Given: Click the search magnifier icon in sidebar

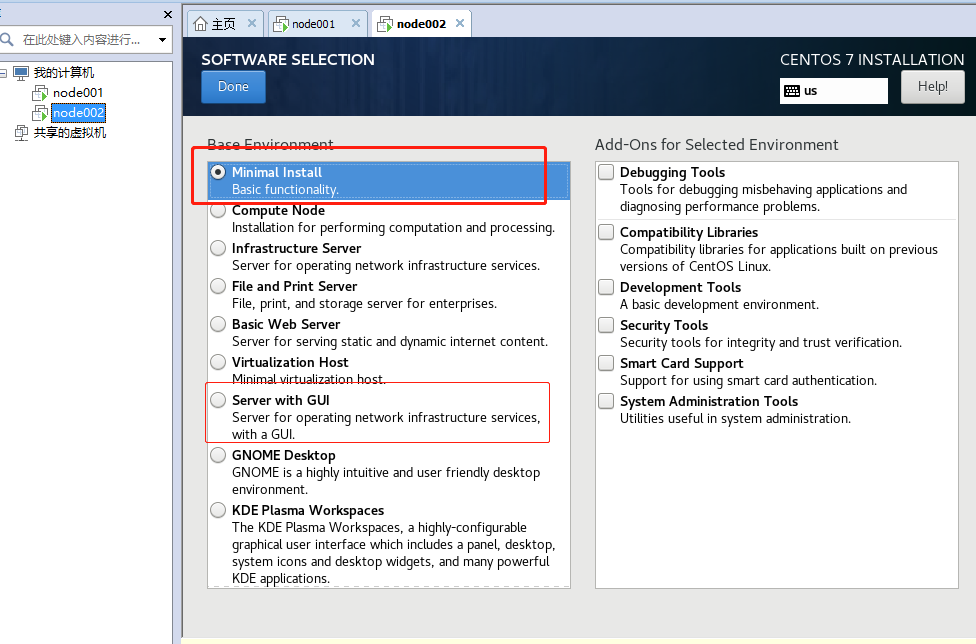Looking at the screenshot, I should (7, 40).
